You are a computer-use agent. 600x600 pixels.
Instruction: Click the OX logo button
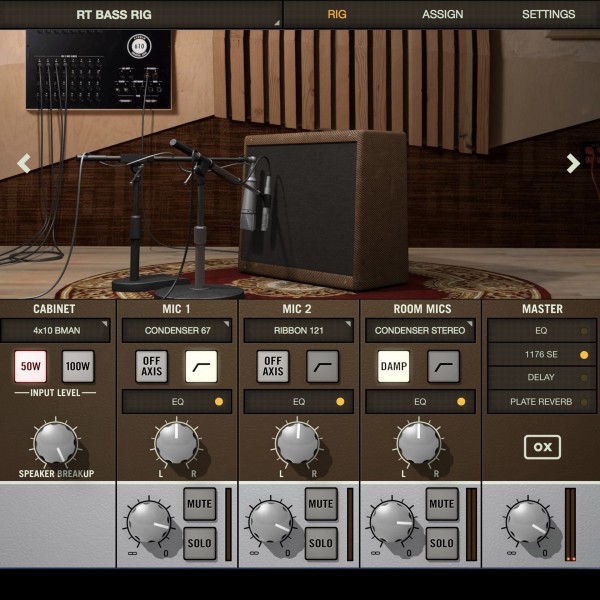click(542, 447)
